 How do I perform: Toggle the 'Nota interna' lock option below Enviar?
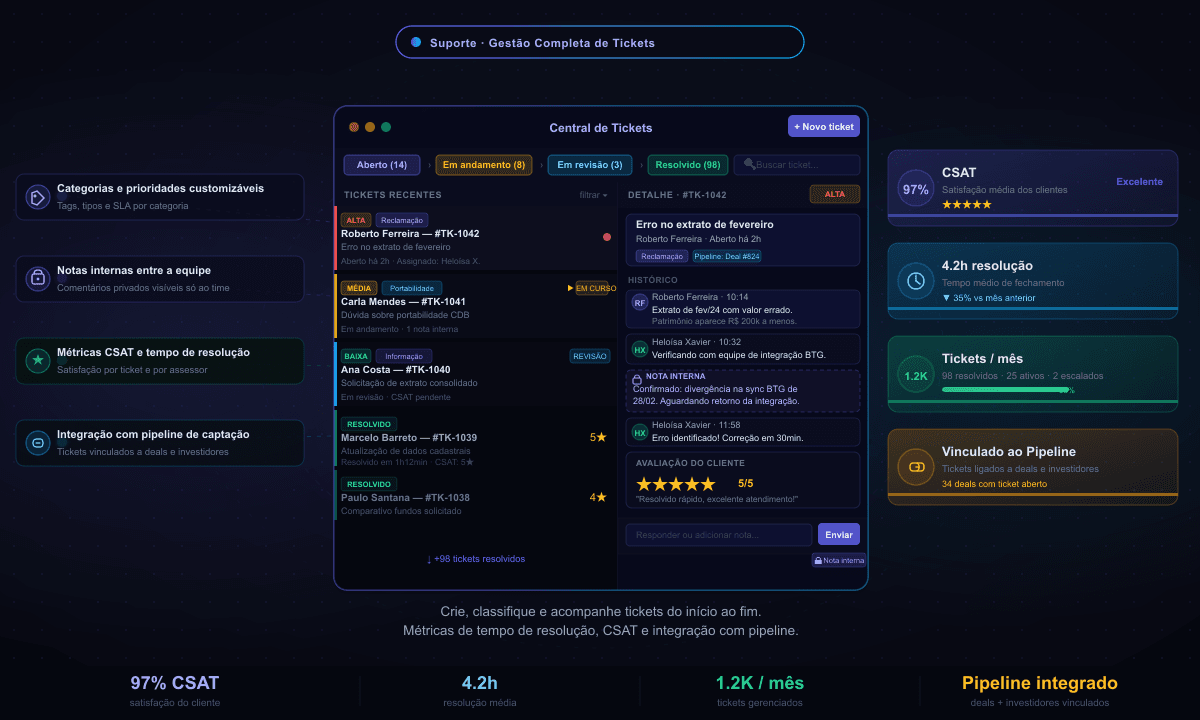click(838, 560)
